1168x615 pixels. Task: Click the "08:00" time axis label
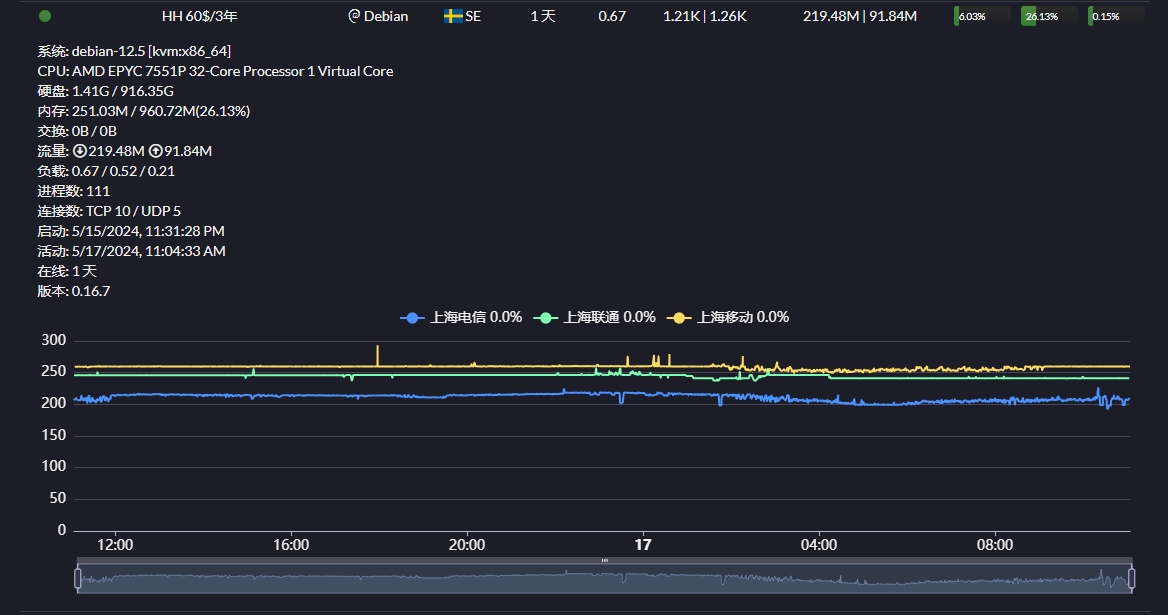pos(995,545)
